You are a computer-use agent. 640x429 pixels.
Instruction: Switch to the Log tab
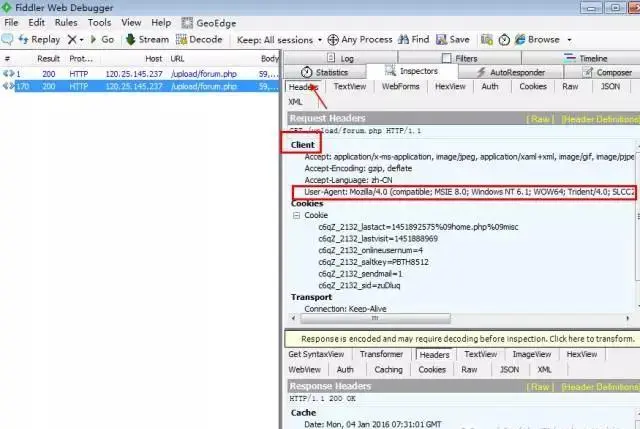pos(340,58)
